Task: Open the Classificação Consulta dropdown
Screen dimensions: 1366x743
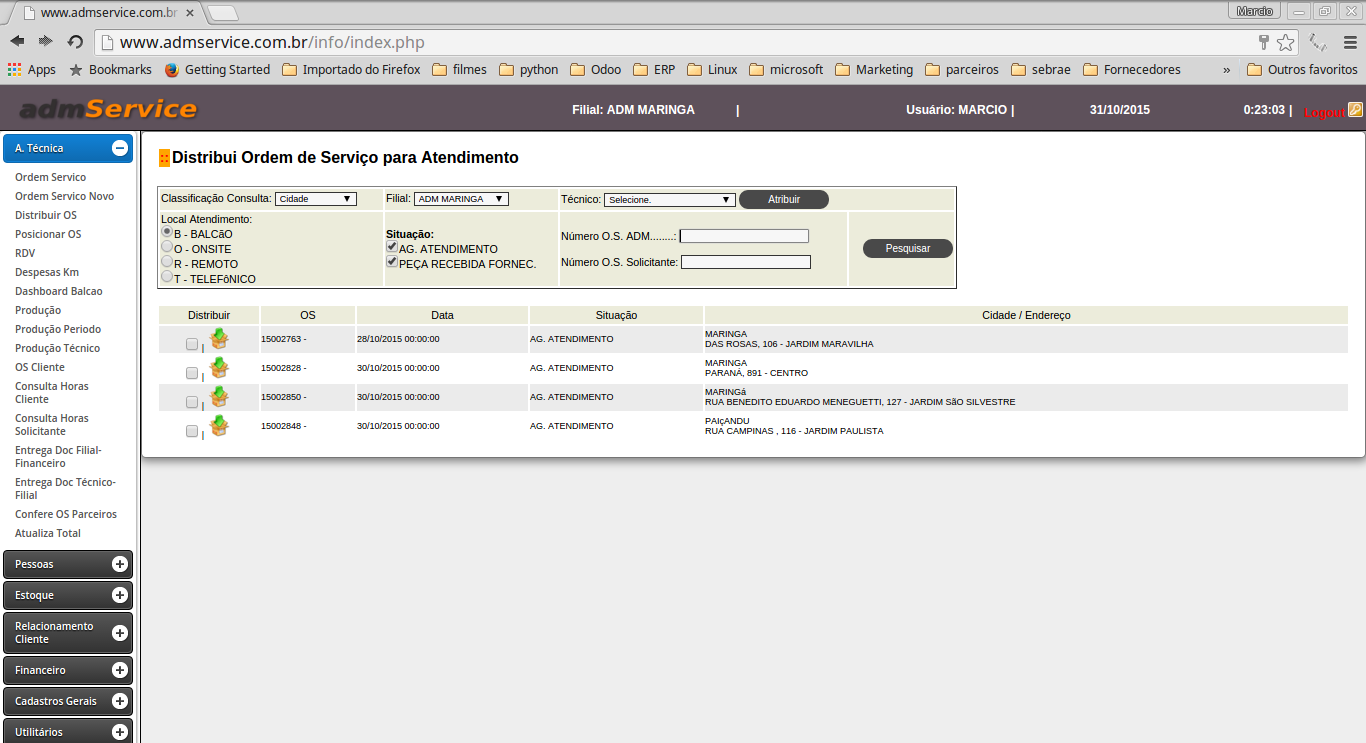Action: tap(315, 199)
